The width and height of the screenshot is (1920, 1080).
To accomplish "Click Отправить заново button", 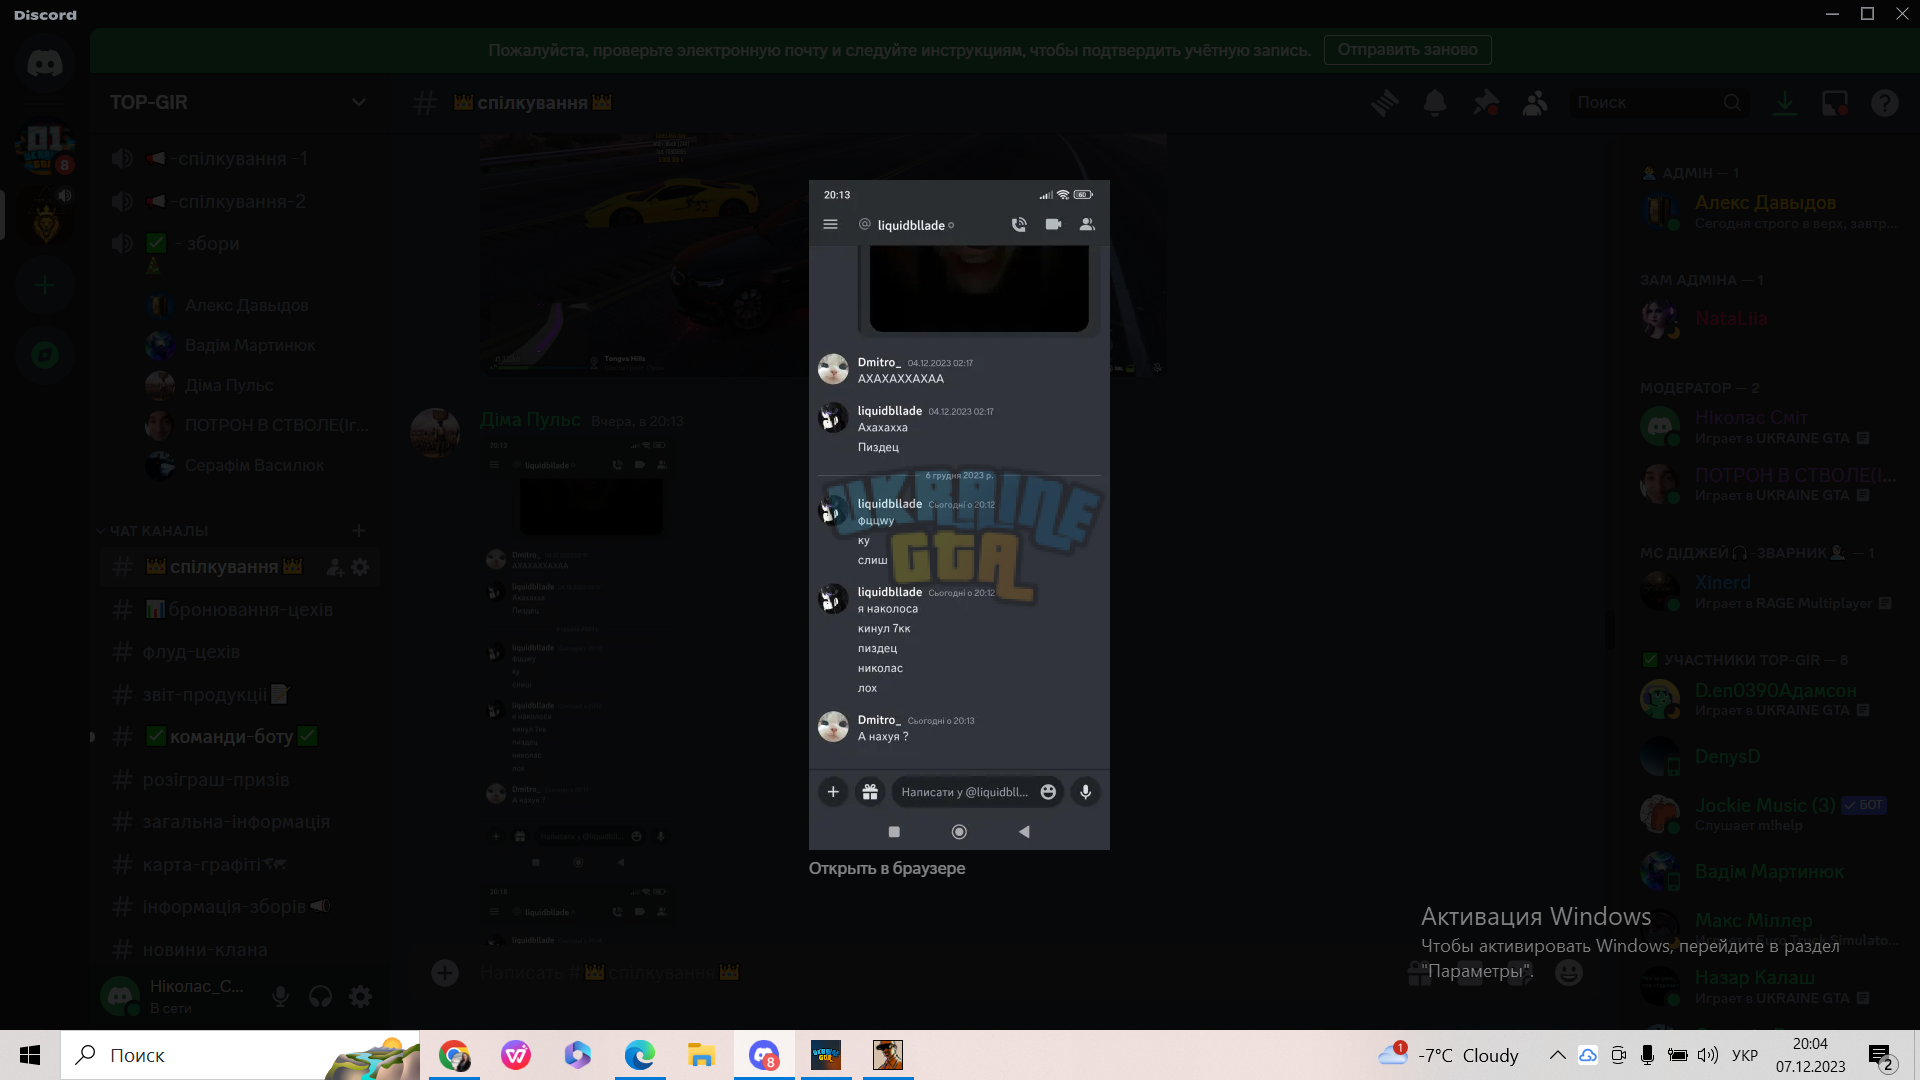I will coord(1407,50).
